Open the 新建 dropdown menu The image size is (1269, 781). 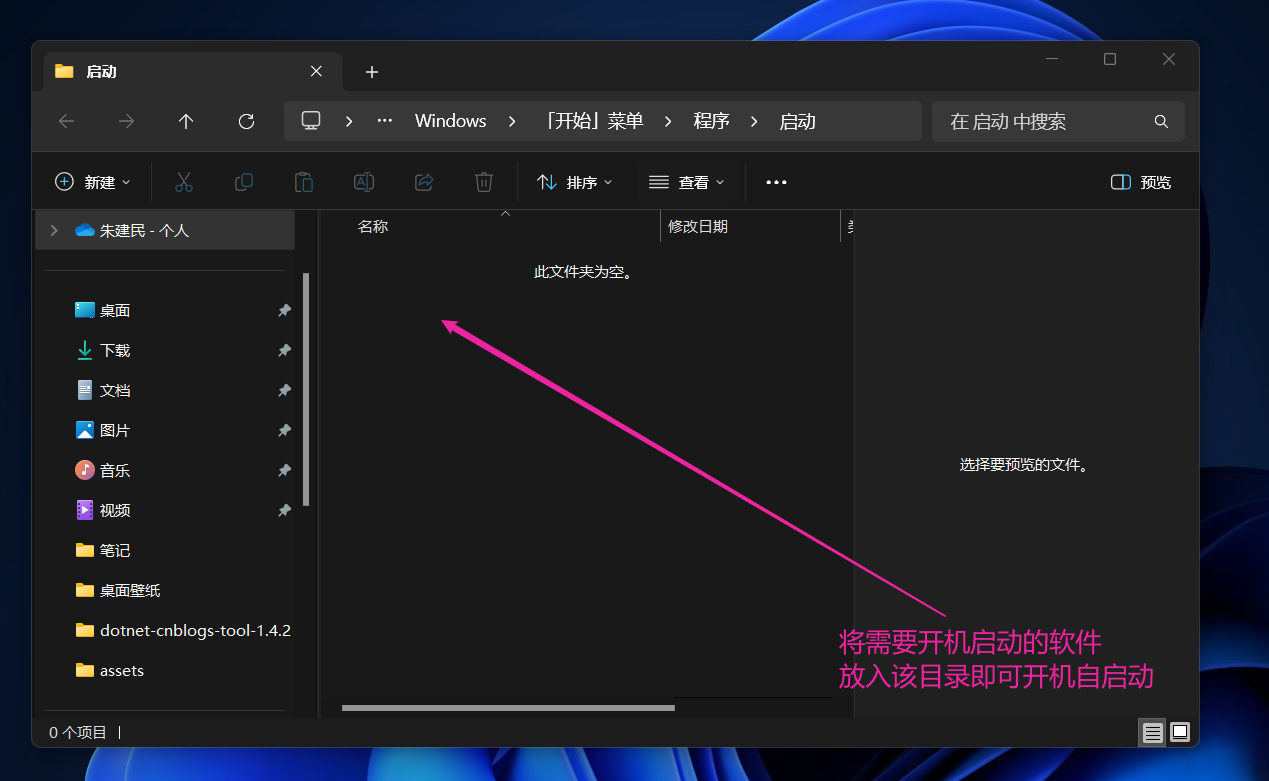pos(92,182)
